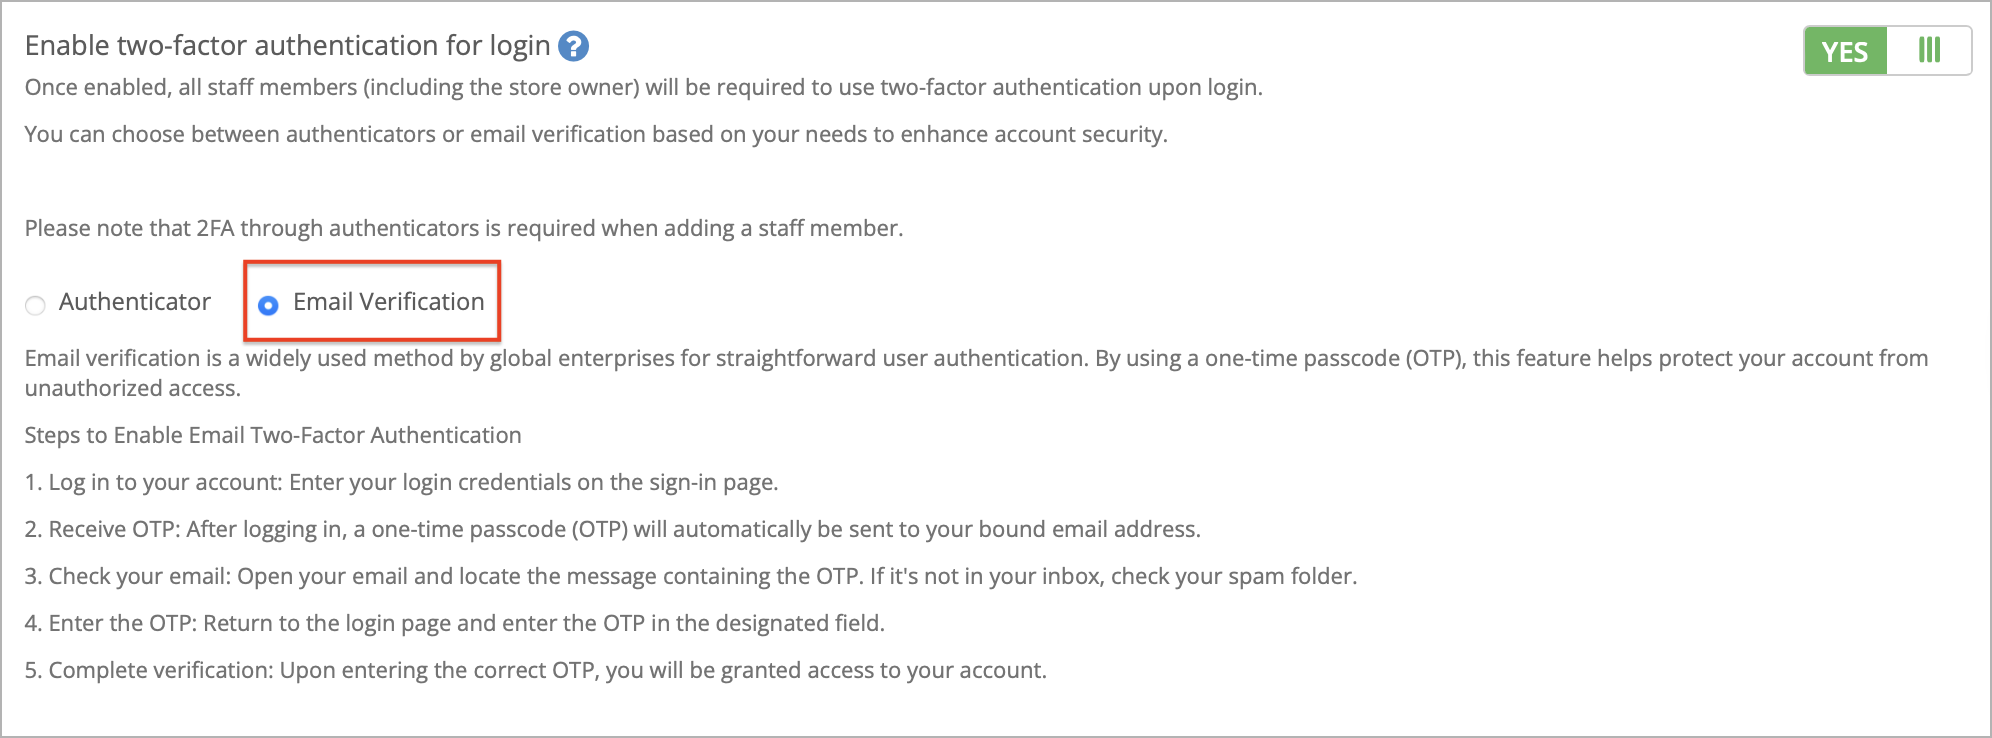Click step 1 'Log in to your account'
This screenshot has height=738, width=1992.
pos(402,483)
